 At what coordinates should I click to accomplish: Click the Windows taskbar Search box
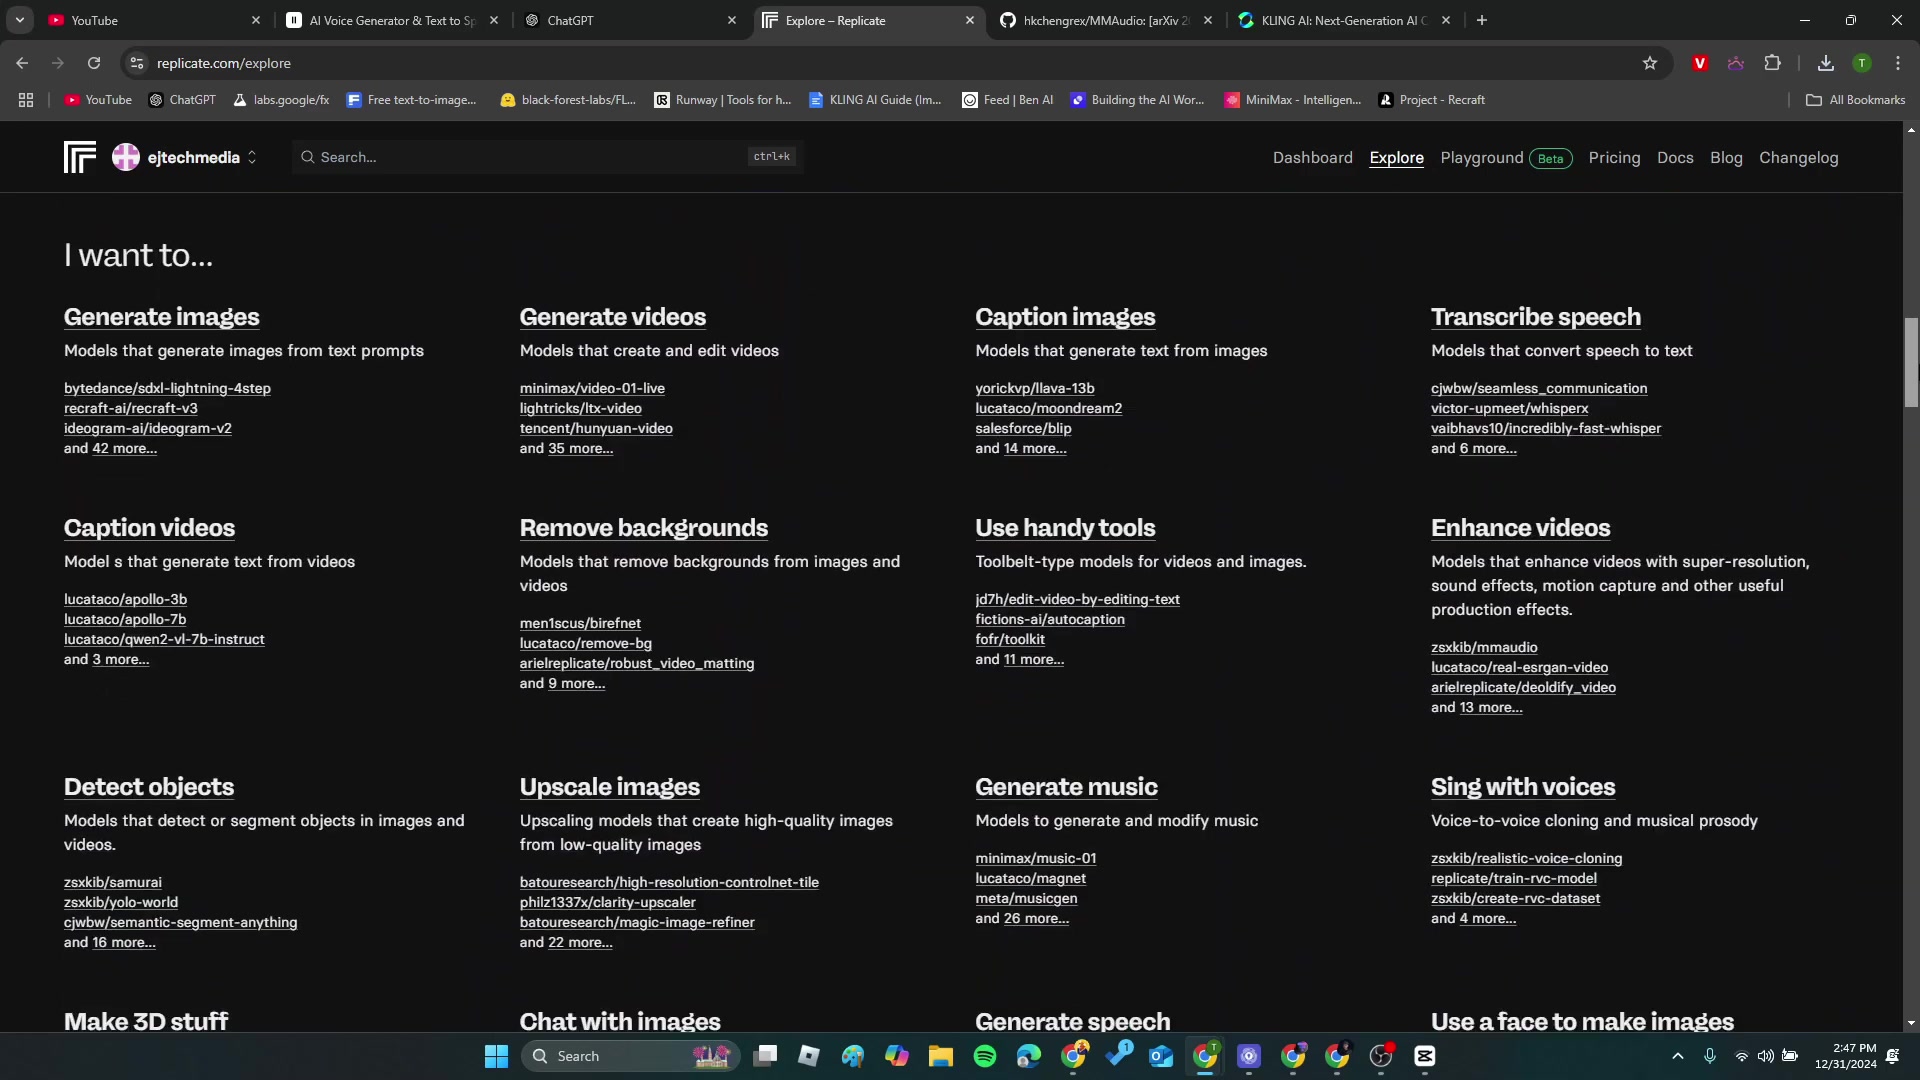[630, 1056]
